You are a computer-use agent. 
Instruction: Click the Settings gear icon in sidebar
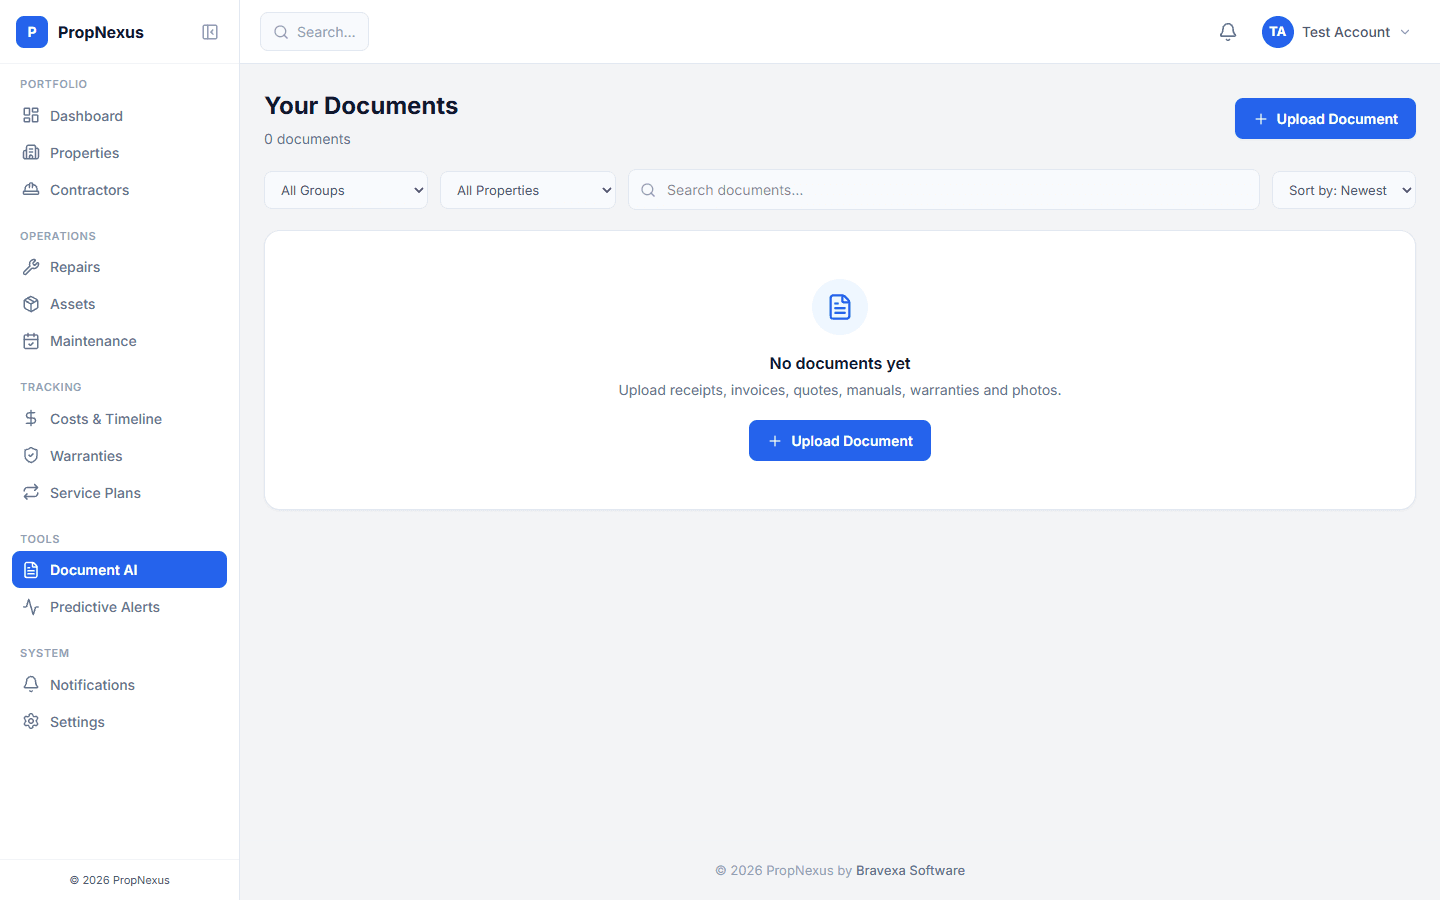coord(31,722)
